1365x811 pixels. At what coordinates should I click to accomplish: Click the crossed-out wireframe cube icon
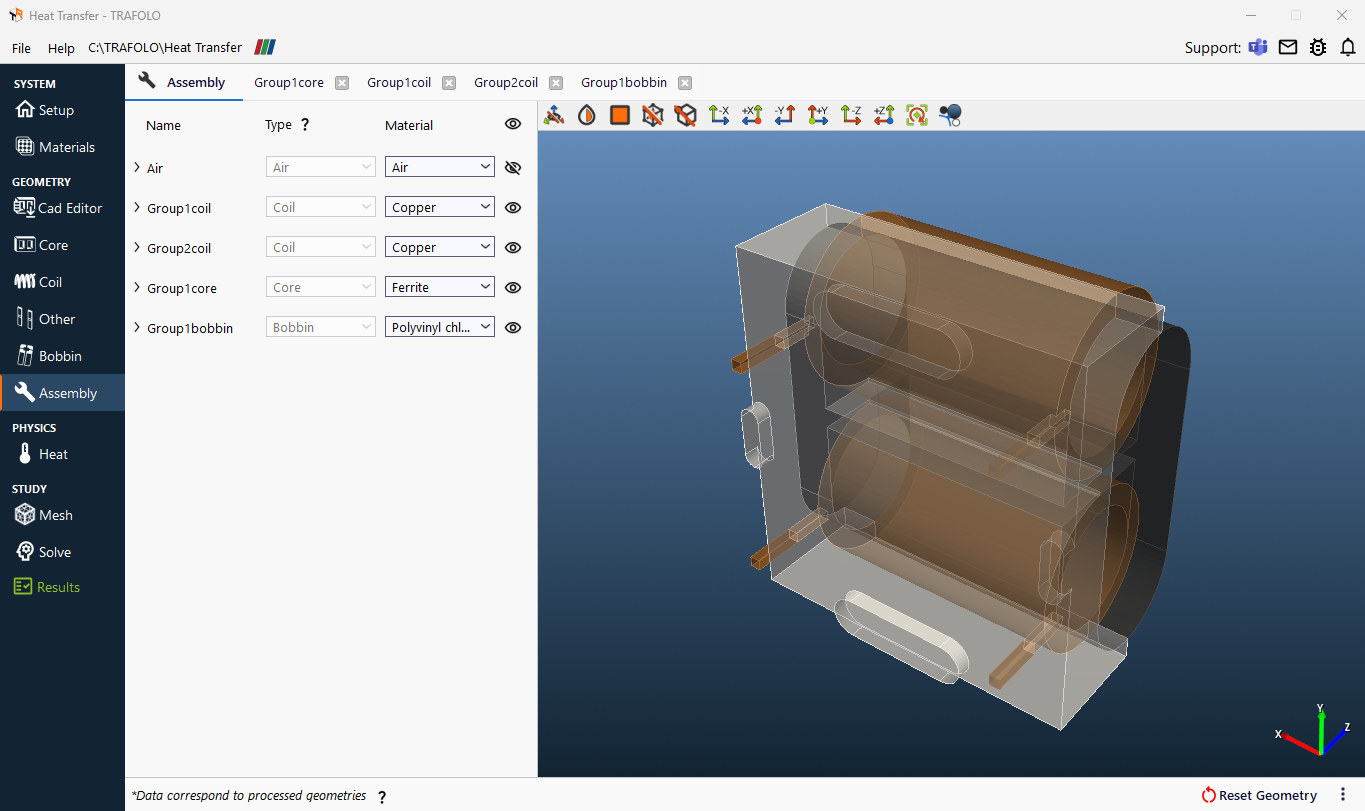(653, 115)
